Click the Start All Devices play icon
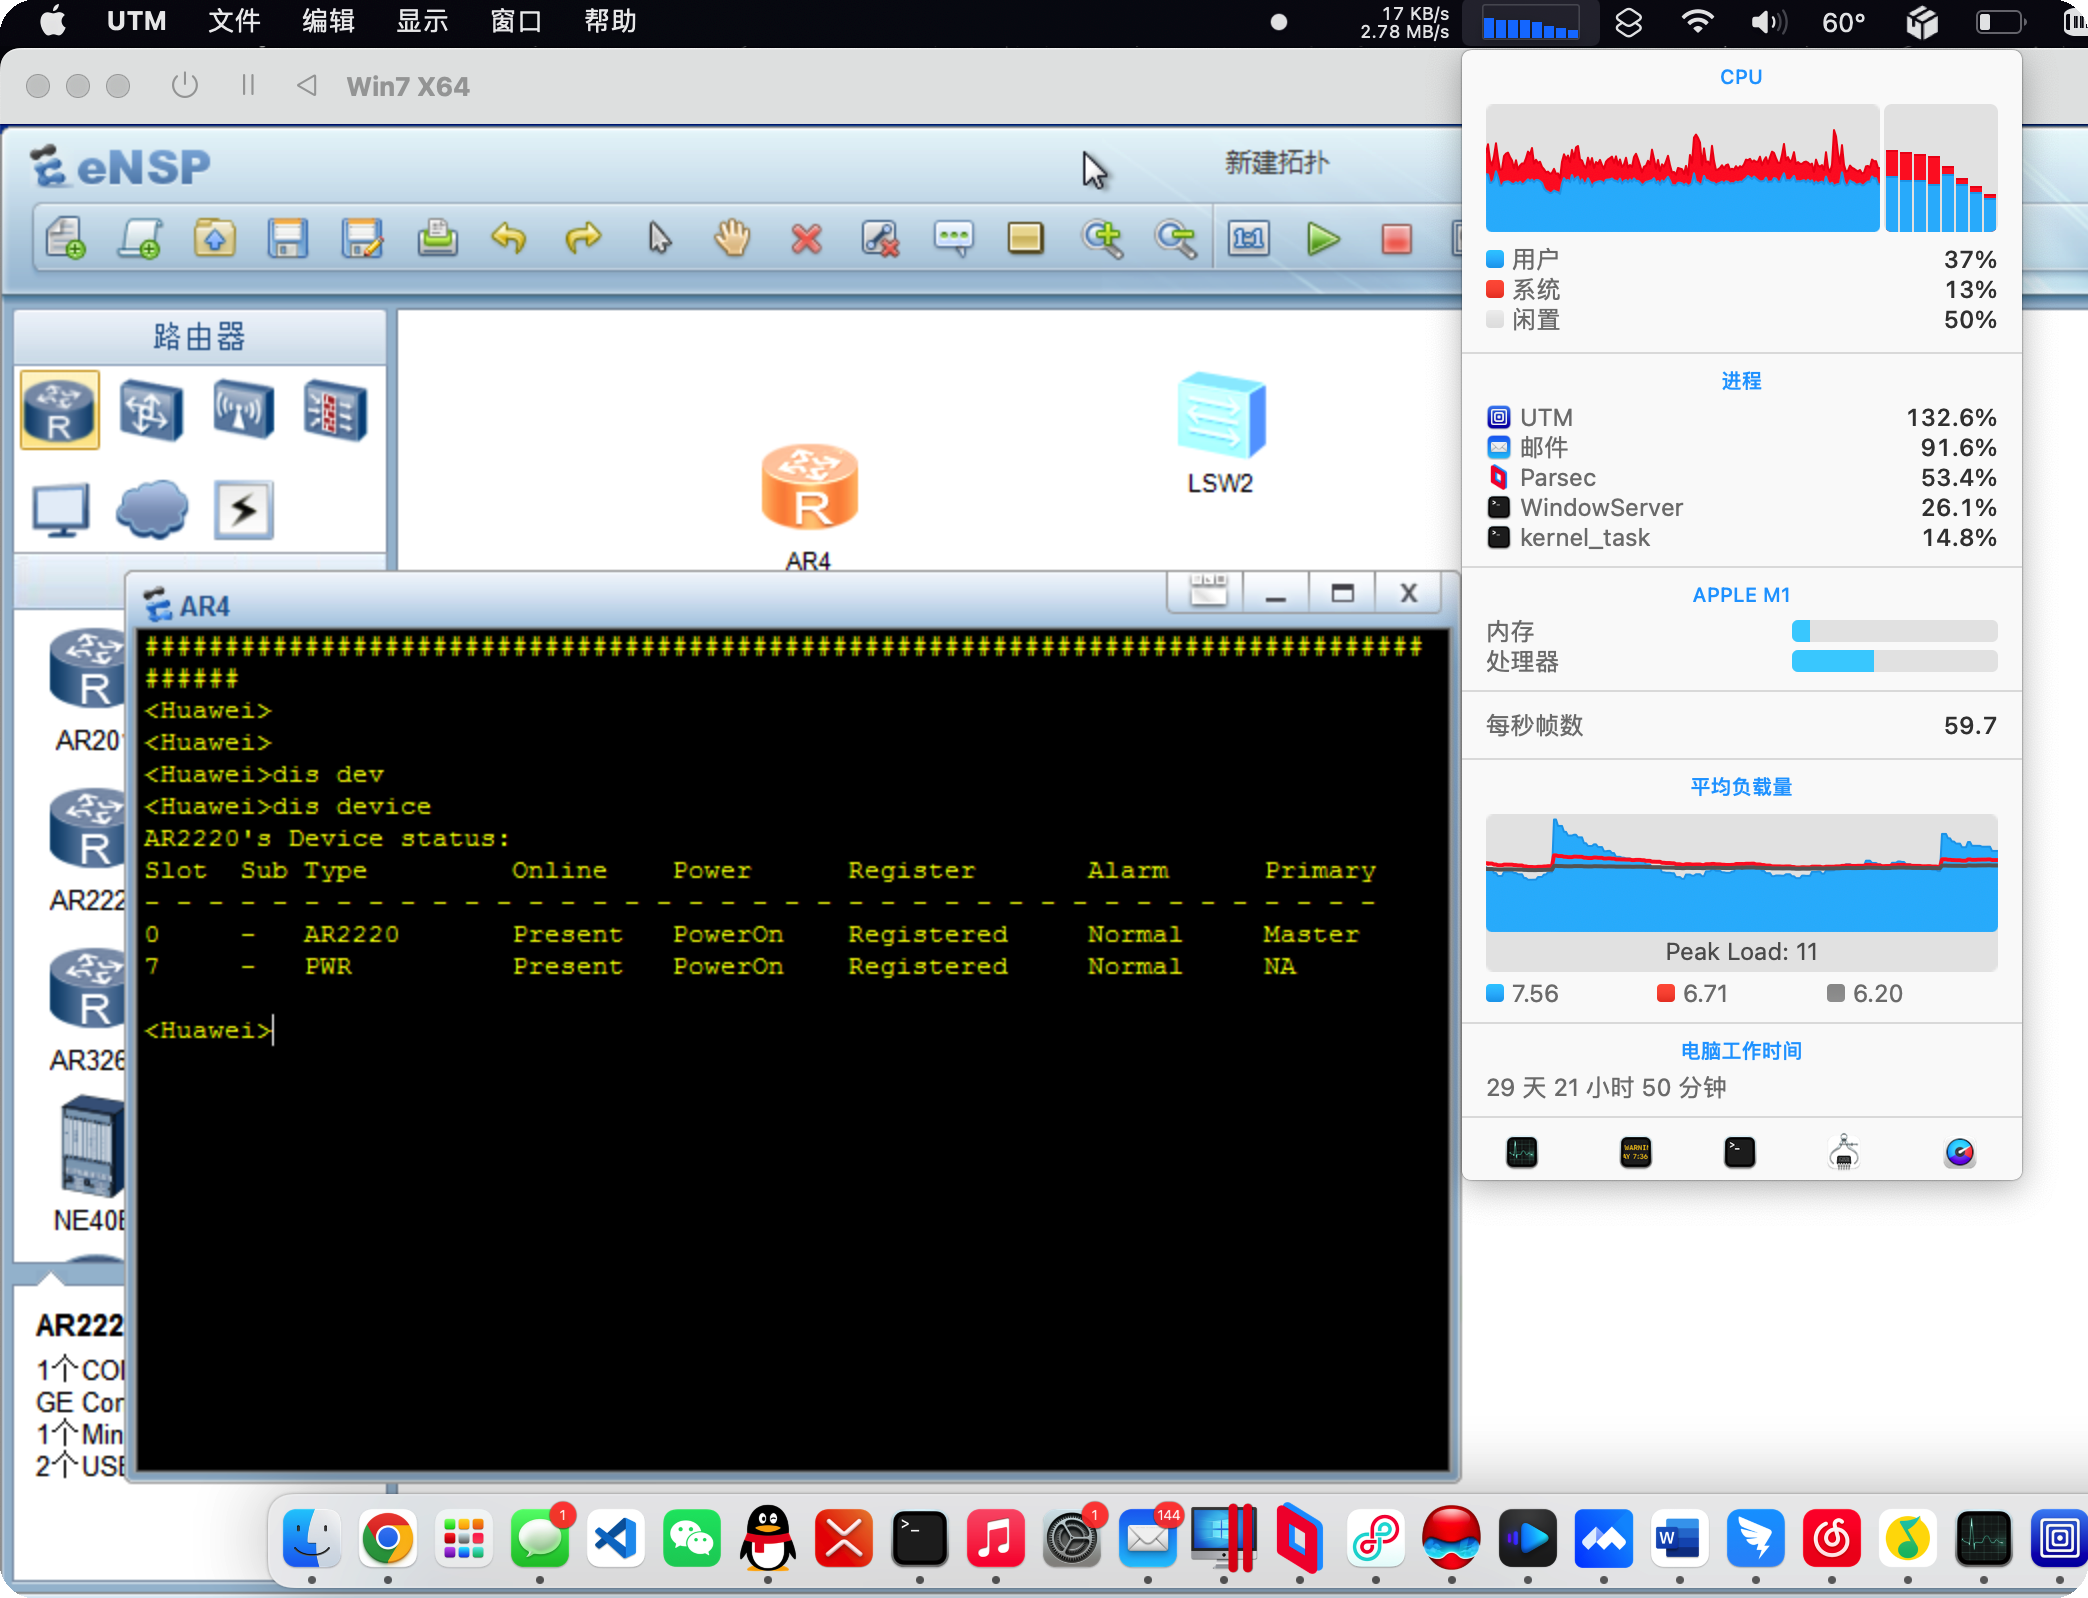The height and width of the screenshot is (1598, 2088). click(x=1323, y=239)
